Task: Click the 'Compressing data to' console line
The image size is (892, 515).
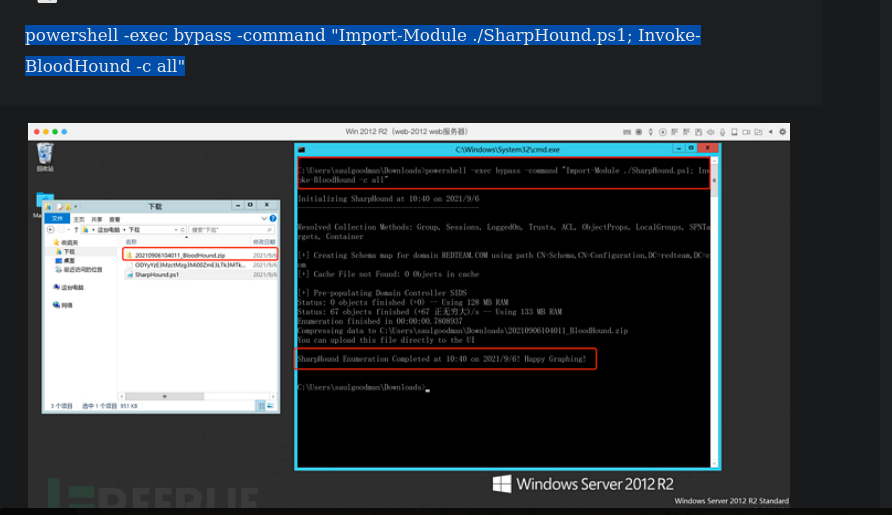Action: [462, 331]
